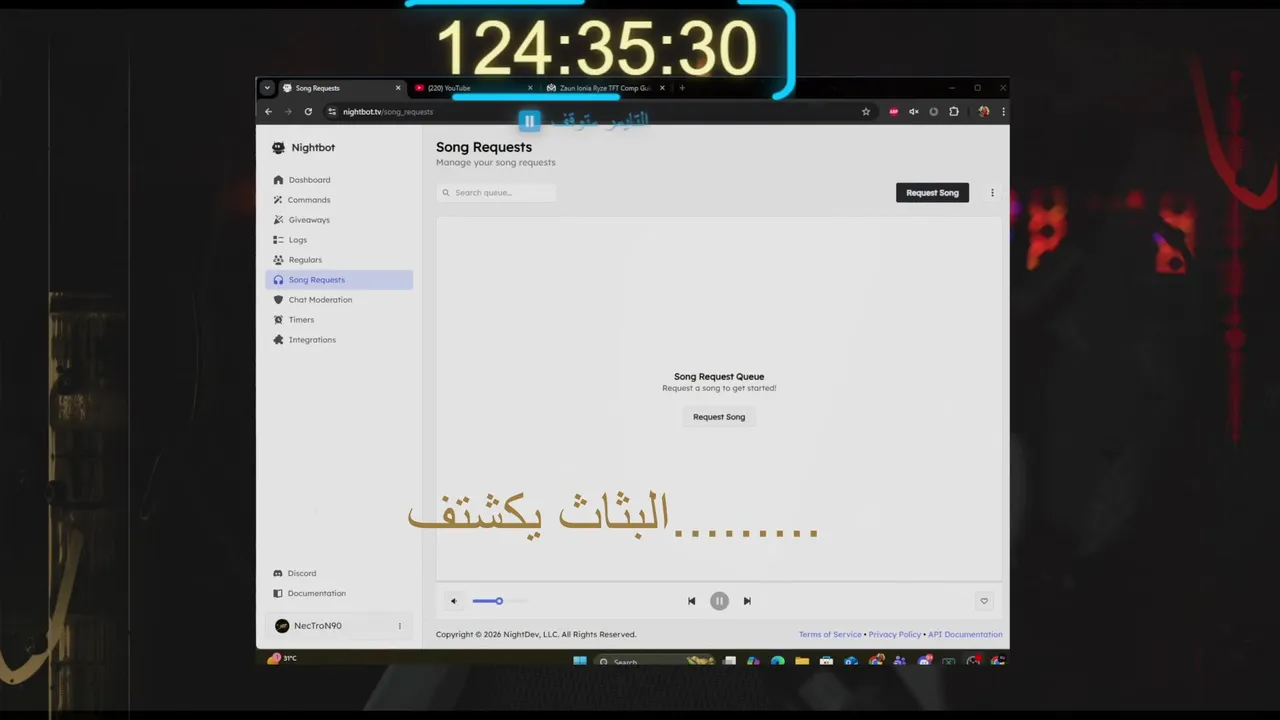The height and width of the screenshot is (720, 1280).
Task: Open the browser Extensions puzzle icon
Action: [954, 112]
